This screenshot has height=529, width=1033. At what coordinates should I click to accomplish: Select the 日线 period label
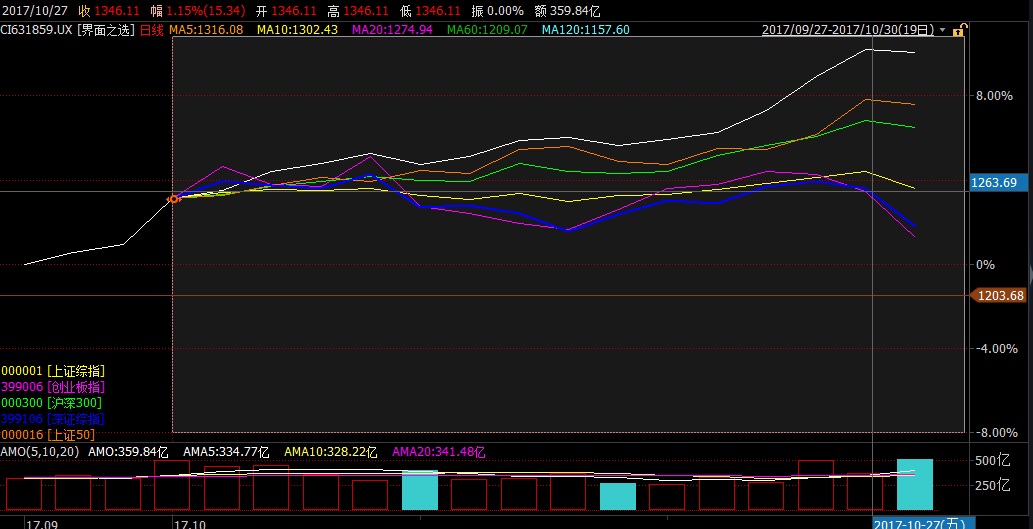pos(150,30)
